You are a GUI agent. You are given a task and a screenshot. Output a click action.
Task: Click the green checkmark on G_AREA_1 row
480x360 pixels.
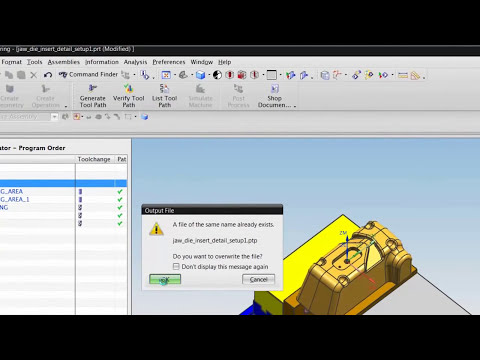click(x=120, y=199)
